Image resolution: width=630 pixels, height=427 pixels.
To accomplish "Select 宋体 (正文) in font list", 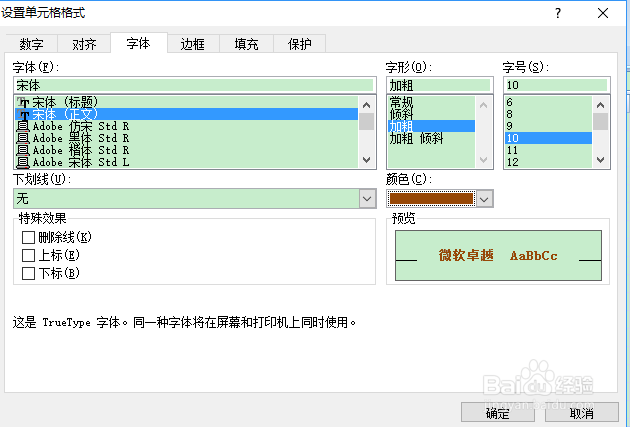I will (x=186, y=114).
